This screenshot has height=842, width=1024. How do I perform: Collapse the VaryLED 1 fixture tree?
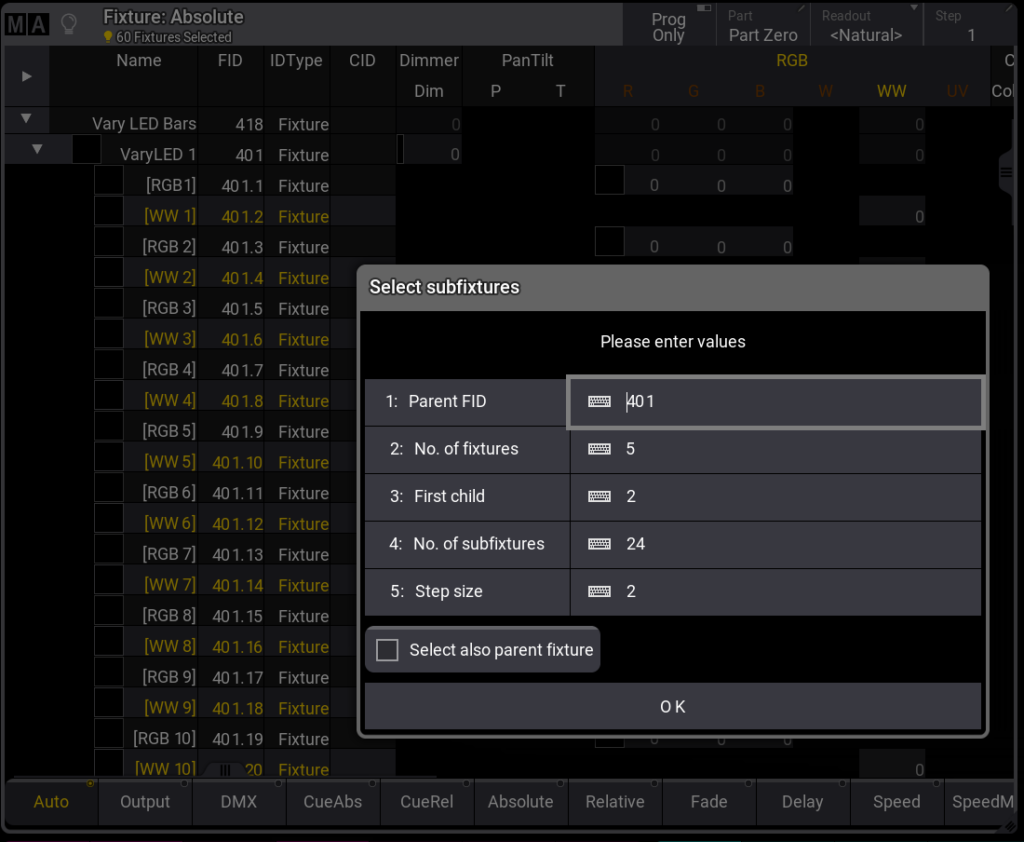pos(37,150)
